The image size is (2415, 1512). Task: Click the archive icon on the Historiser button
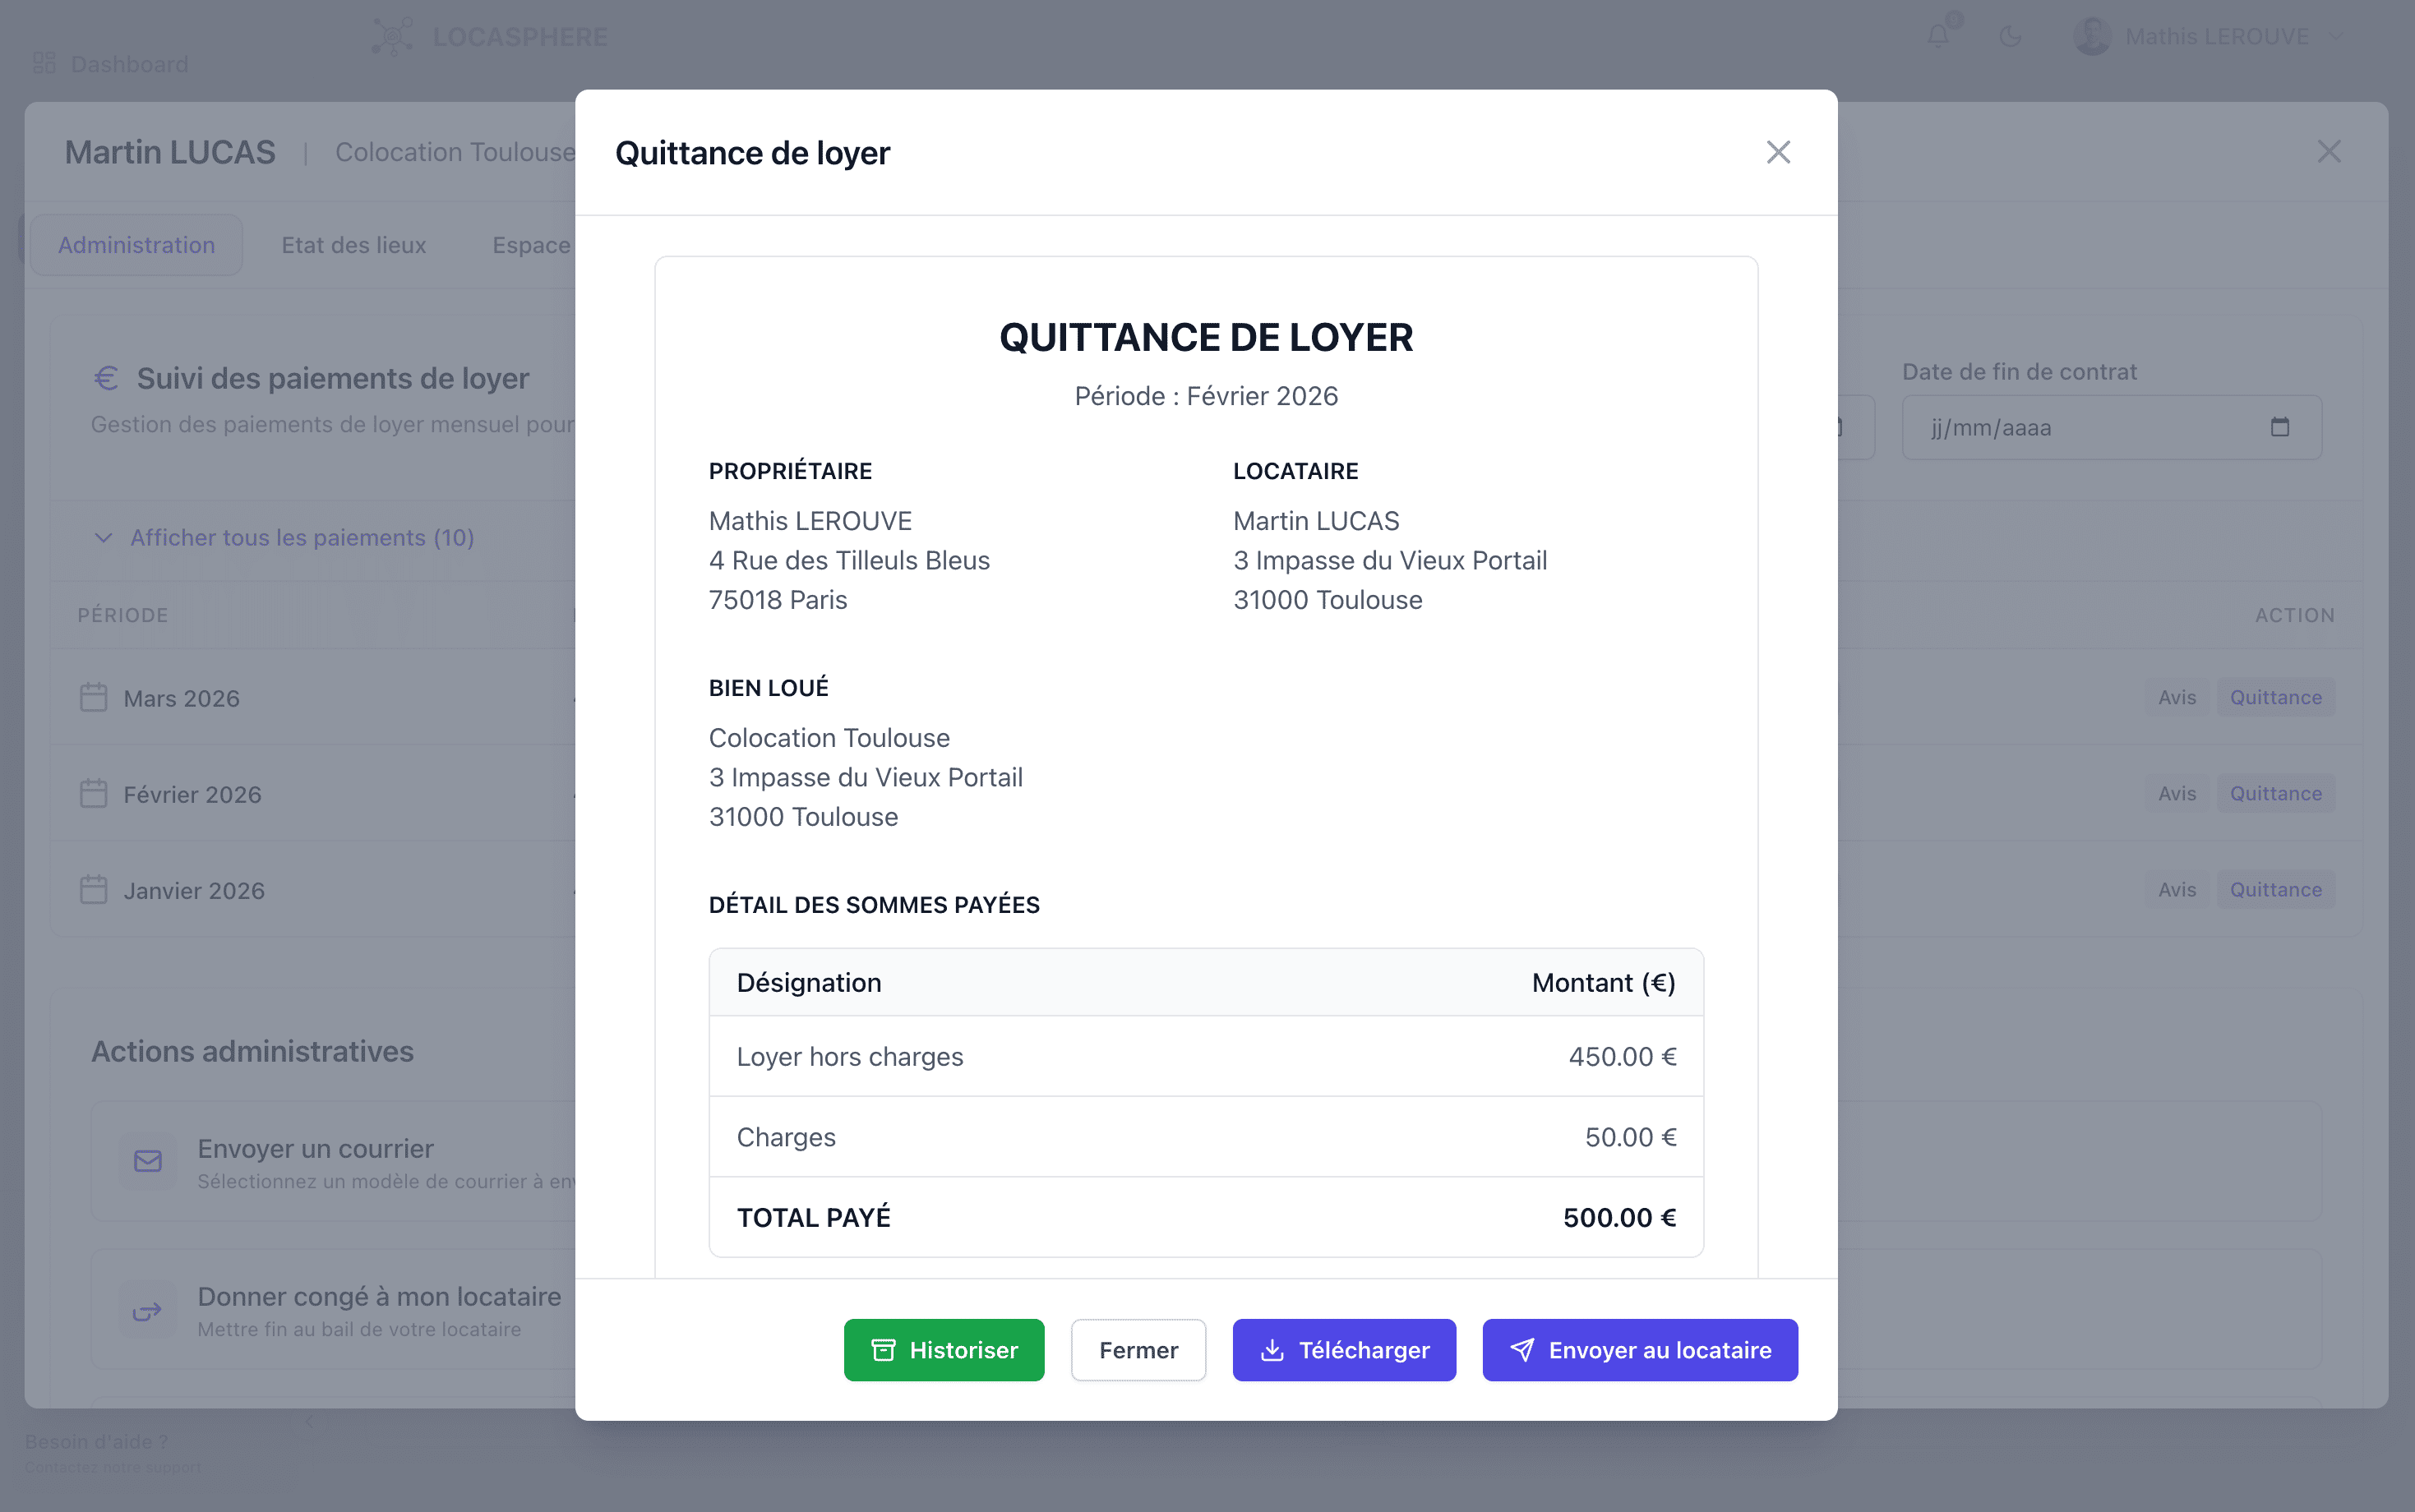coord(882,1350)
